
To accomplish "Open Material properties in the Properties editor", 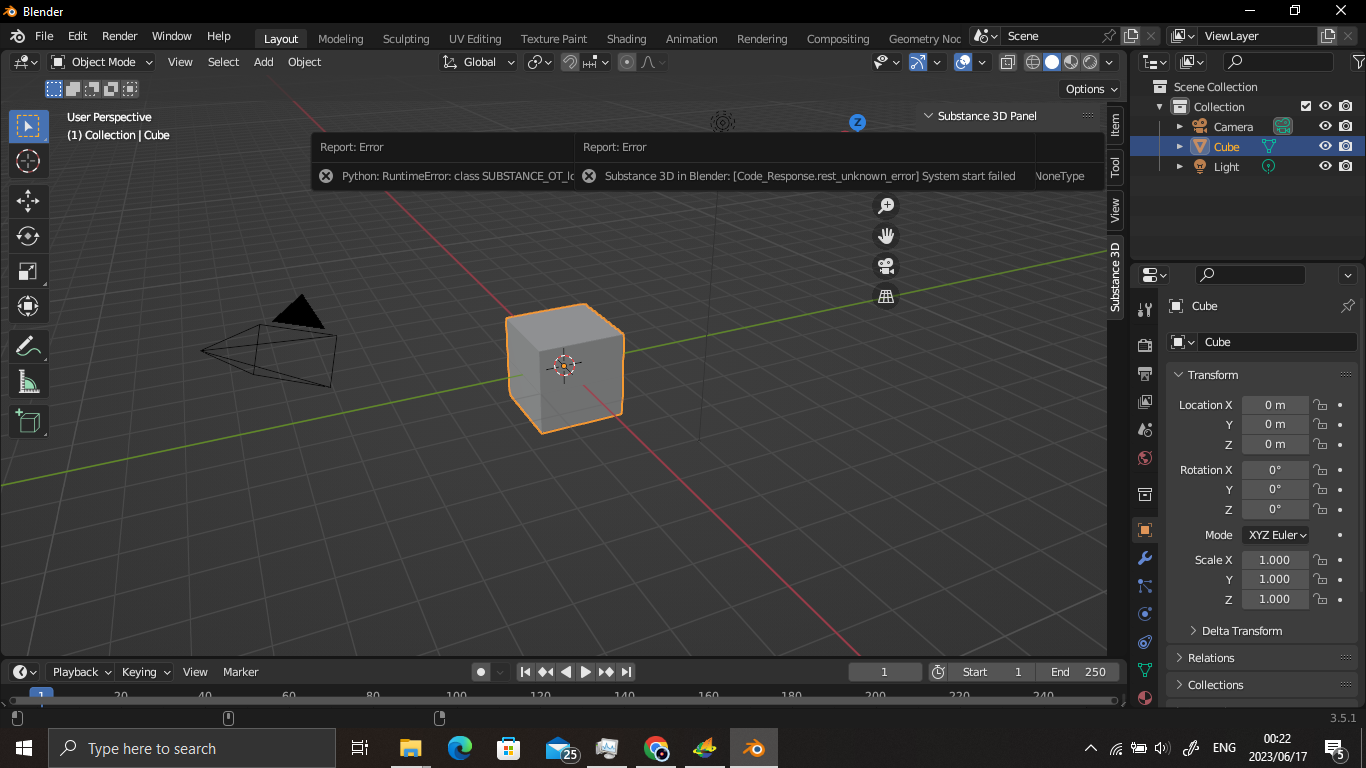I will (x=1145, y=698).
